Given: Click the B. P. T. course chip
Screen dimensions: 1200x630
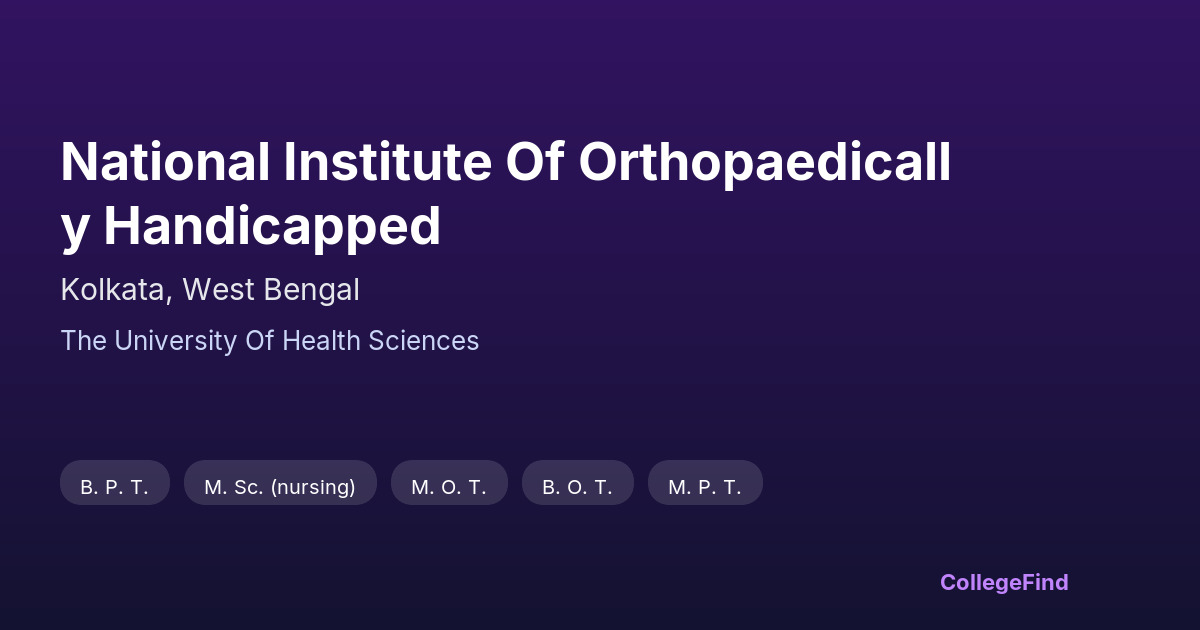Looking at the screenshot, I should pyautogui.click(x=114, y=487).
